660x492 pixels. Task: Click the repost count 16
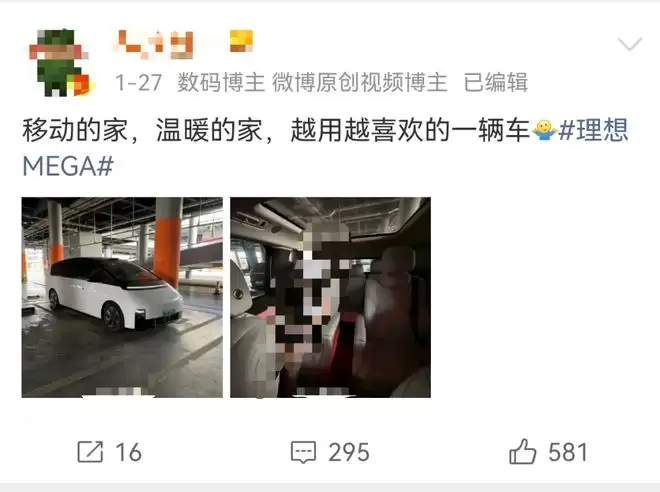(128, 452)
